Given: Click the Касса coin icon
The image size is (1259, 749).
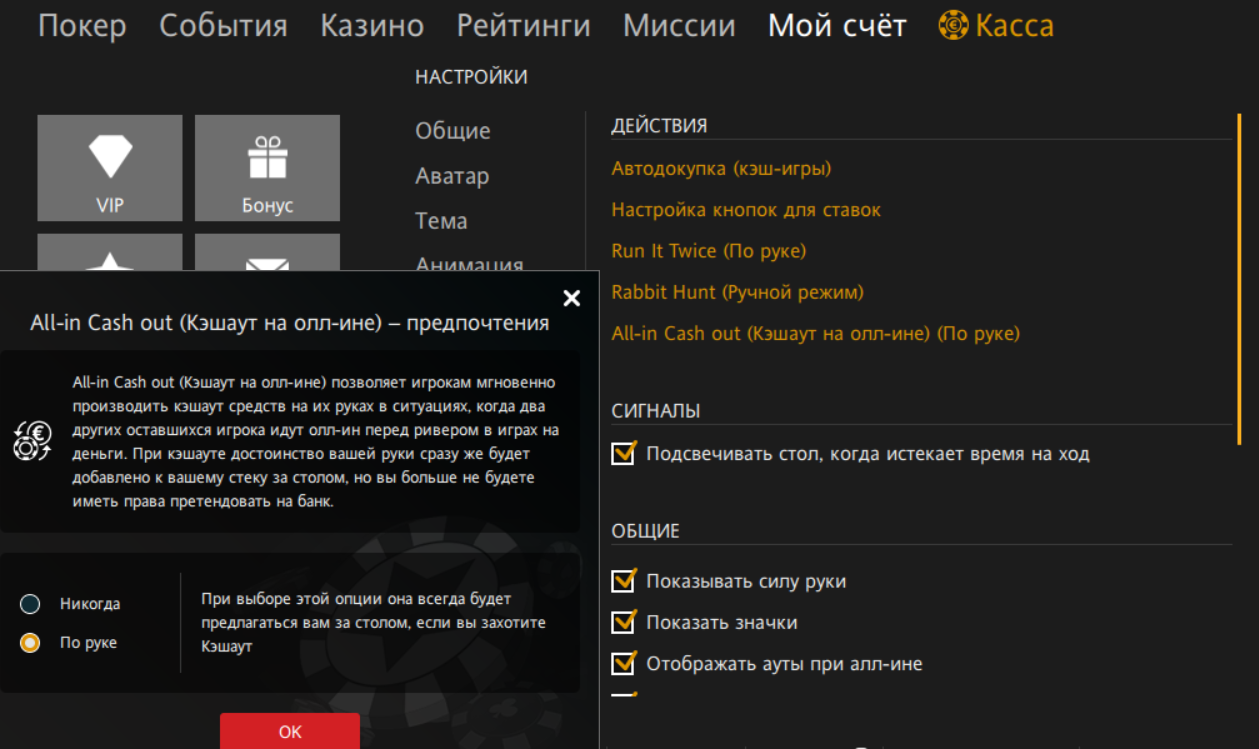Looking at the screenshot, I should click(953, 26).
